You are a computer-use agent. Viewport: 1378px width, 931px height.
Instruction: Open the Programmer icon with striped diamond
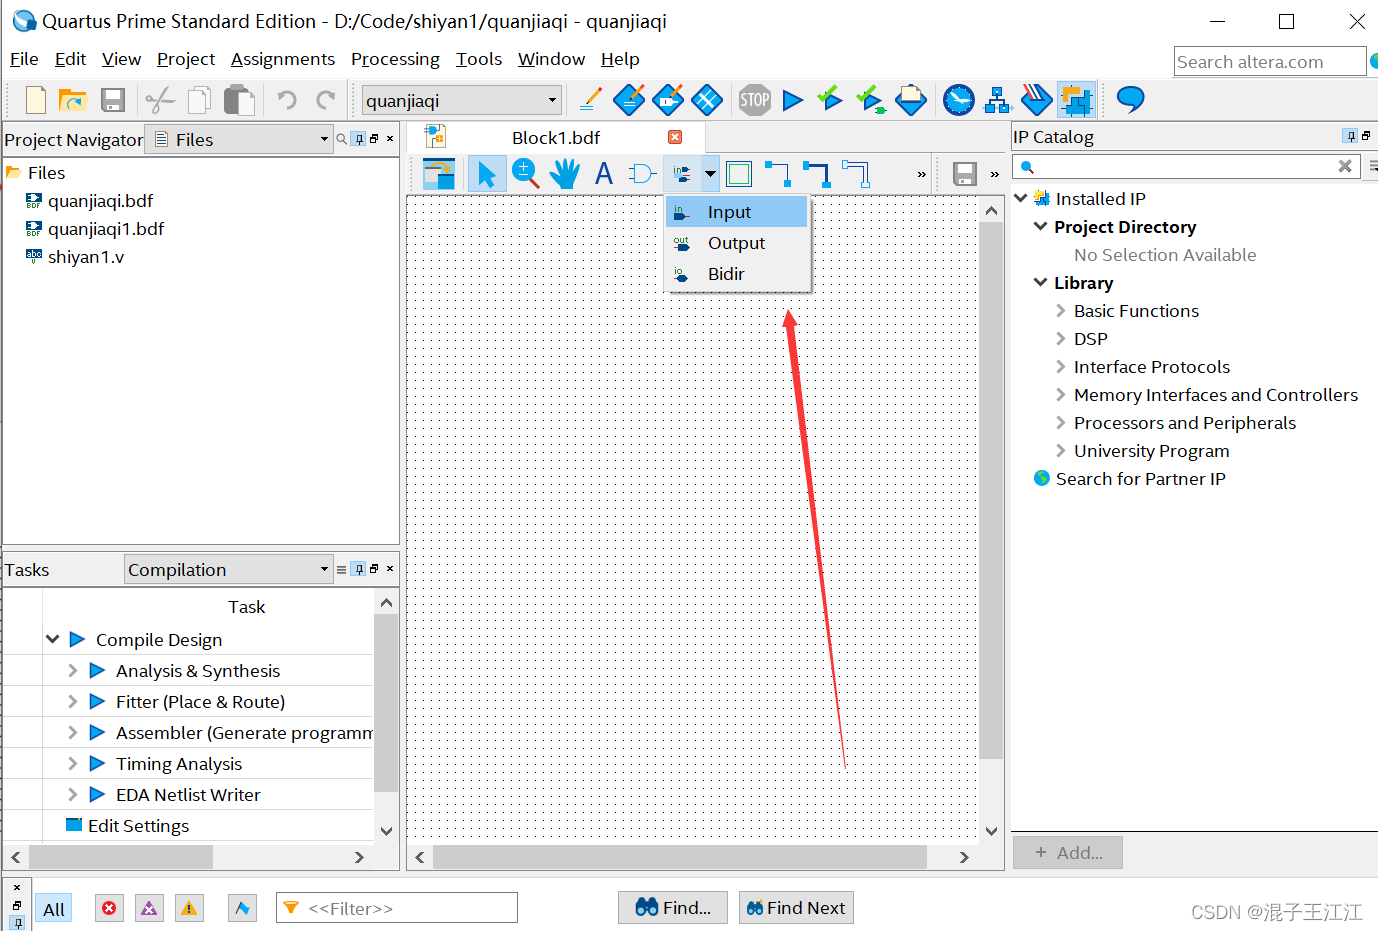[x=1036, y=99]
